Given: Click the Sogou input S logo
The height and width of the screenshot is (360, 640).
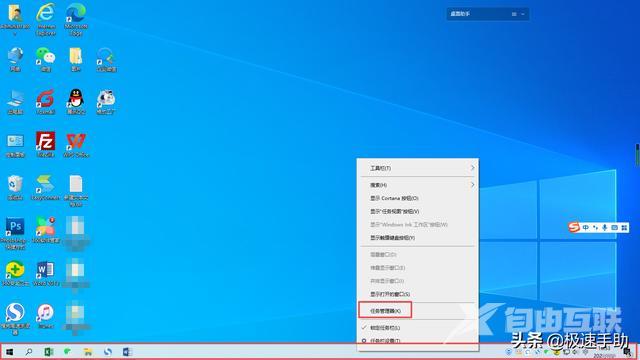Looking at the screenshot, I should pos(574,227).
